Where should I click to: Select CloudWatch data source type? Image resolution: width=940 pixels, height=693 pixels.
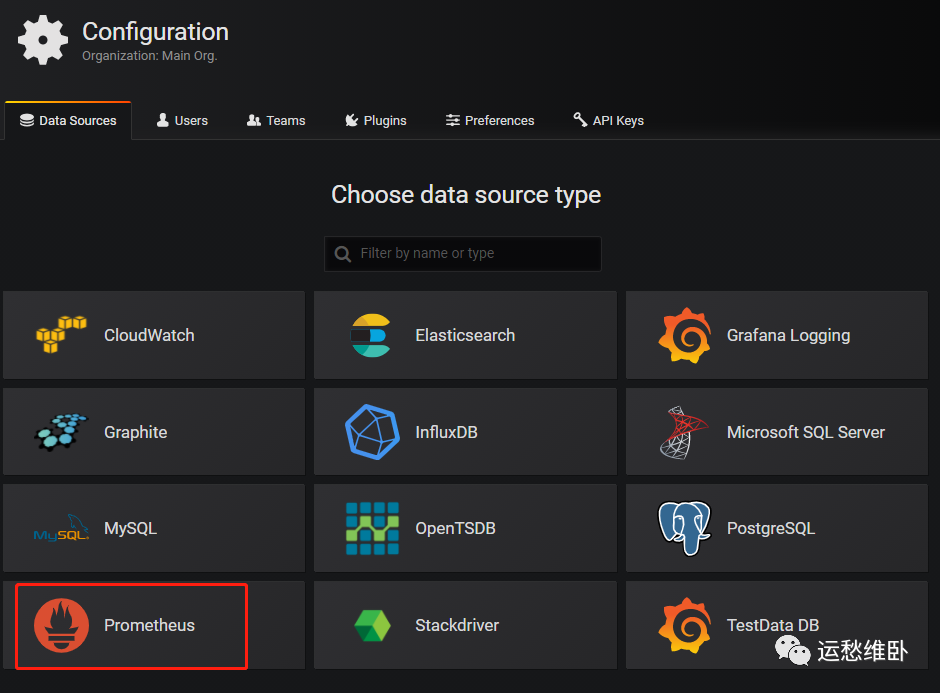[x=154, y=335]
